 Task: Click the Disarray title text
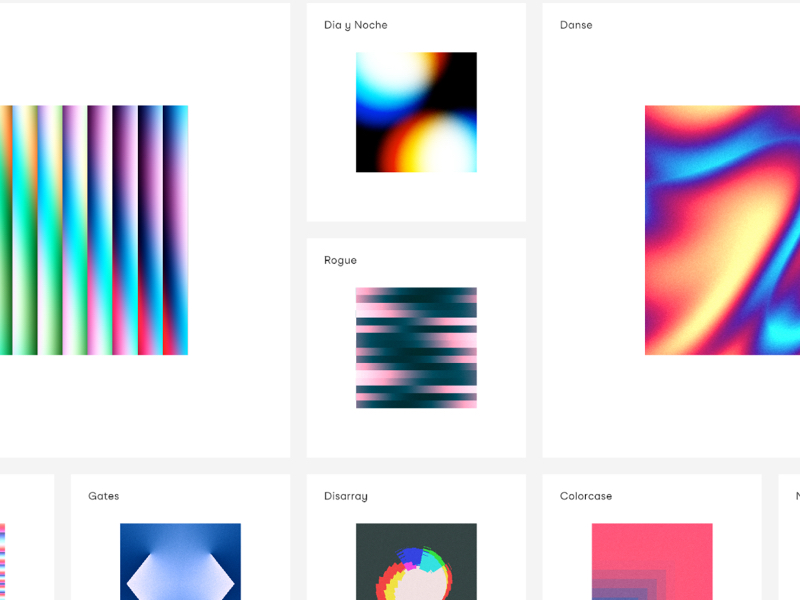coord(346,496)
